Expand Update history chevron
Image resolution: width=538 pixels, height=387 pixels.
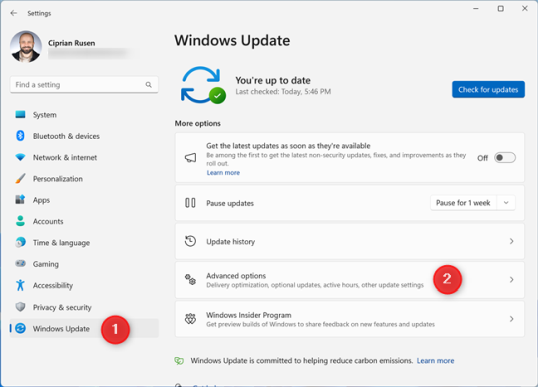click(511, 241)
